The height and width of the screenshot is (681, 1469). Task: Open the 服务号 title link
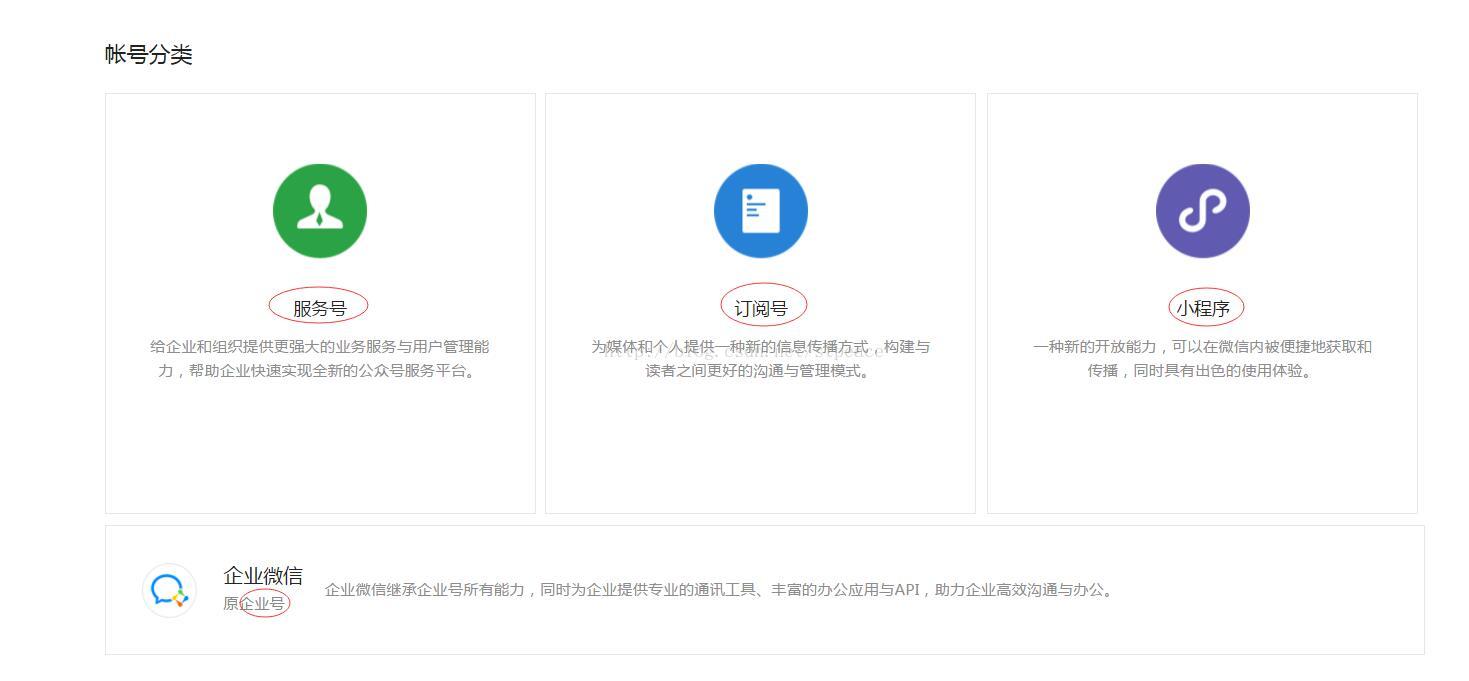click(x=320, y=308)
